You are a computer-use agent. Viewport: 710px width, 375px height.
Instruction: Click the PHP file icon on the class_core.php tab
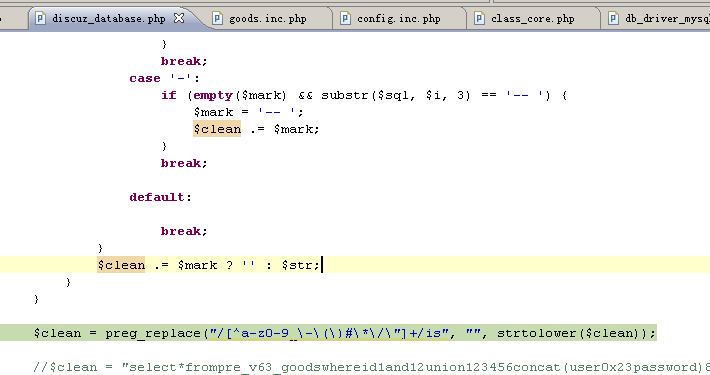point(480,19)
